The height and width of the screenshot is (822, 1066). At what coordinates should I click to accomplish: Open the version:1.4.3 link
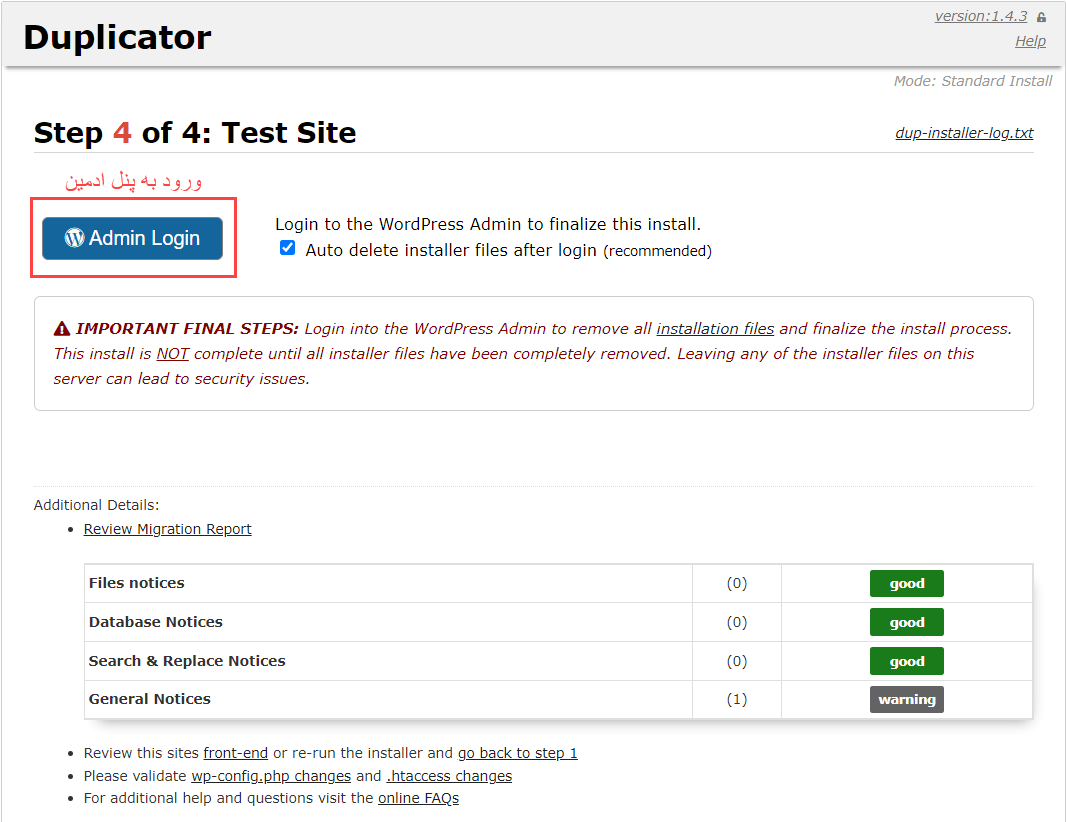[980, 16]
